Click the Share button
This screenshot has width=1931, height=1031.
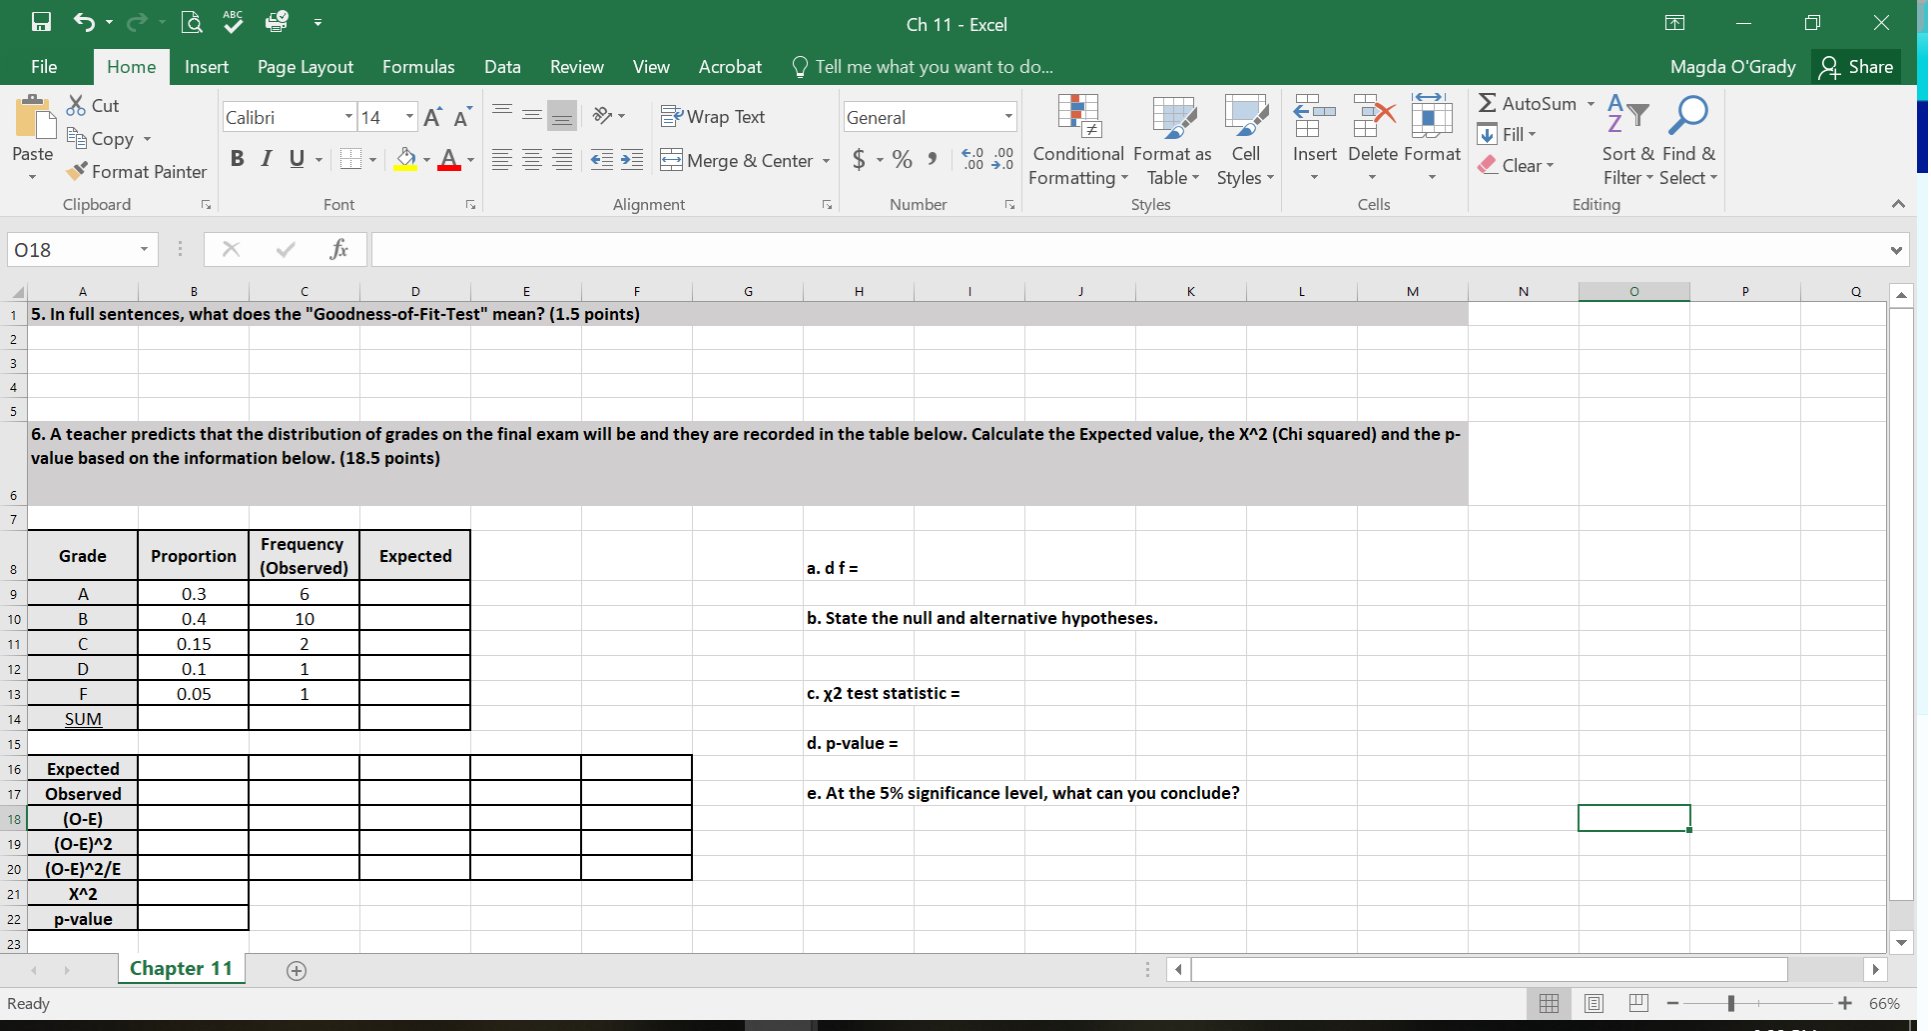point(1856,67)
